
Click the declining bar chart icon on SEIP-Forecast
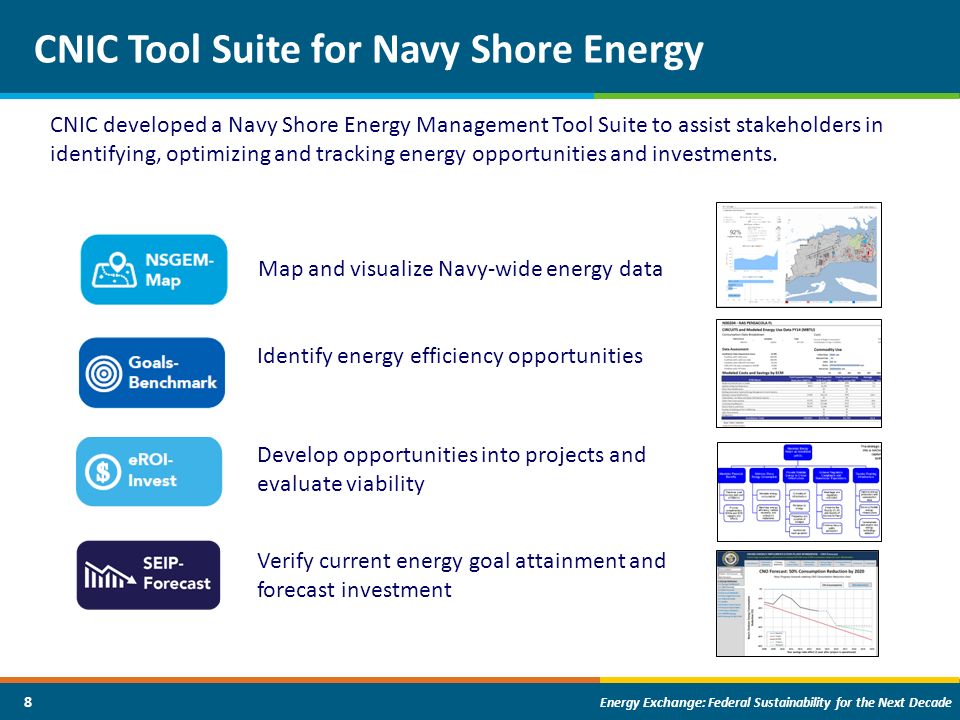click(x=110, y=574)
